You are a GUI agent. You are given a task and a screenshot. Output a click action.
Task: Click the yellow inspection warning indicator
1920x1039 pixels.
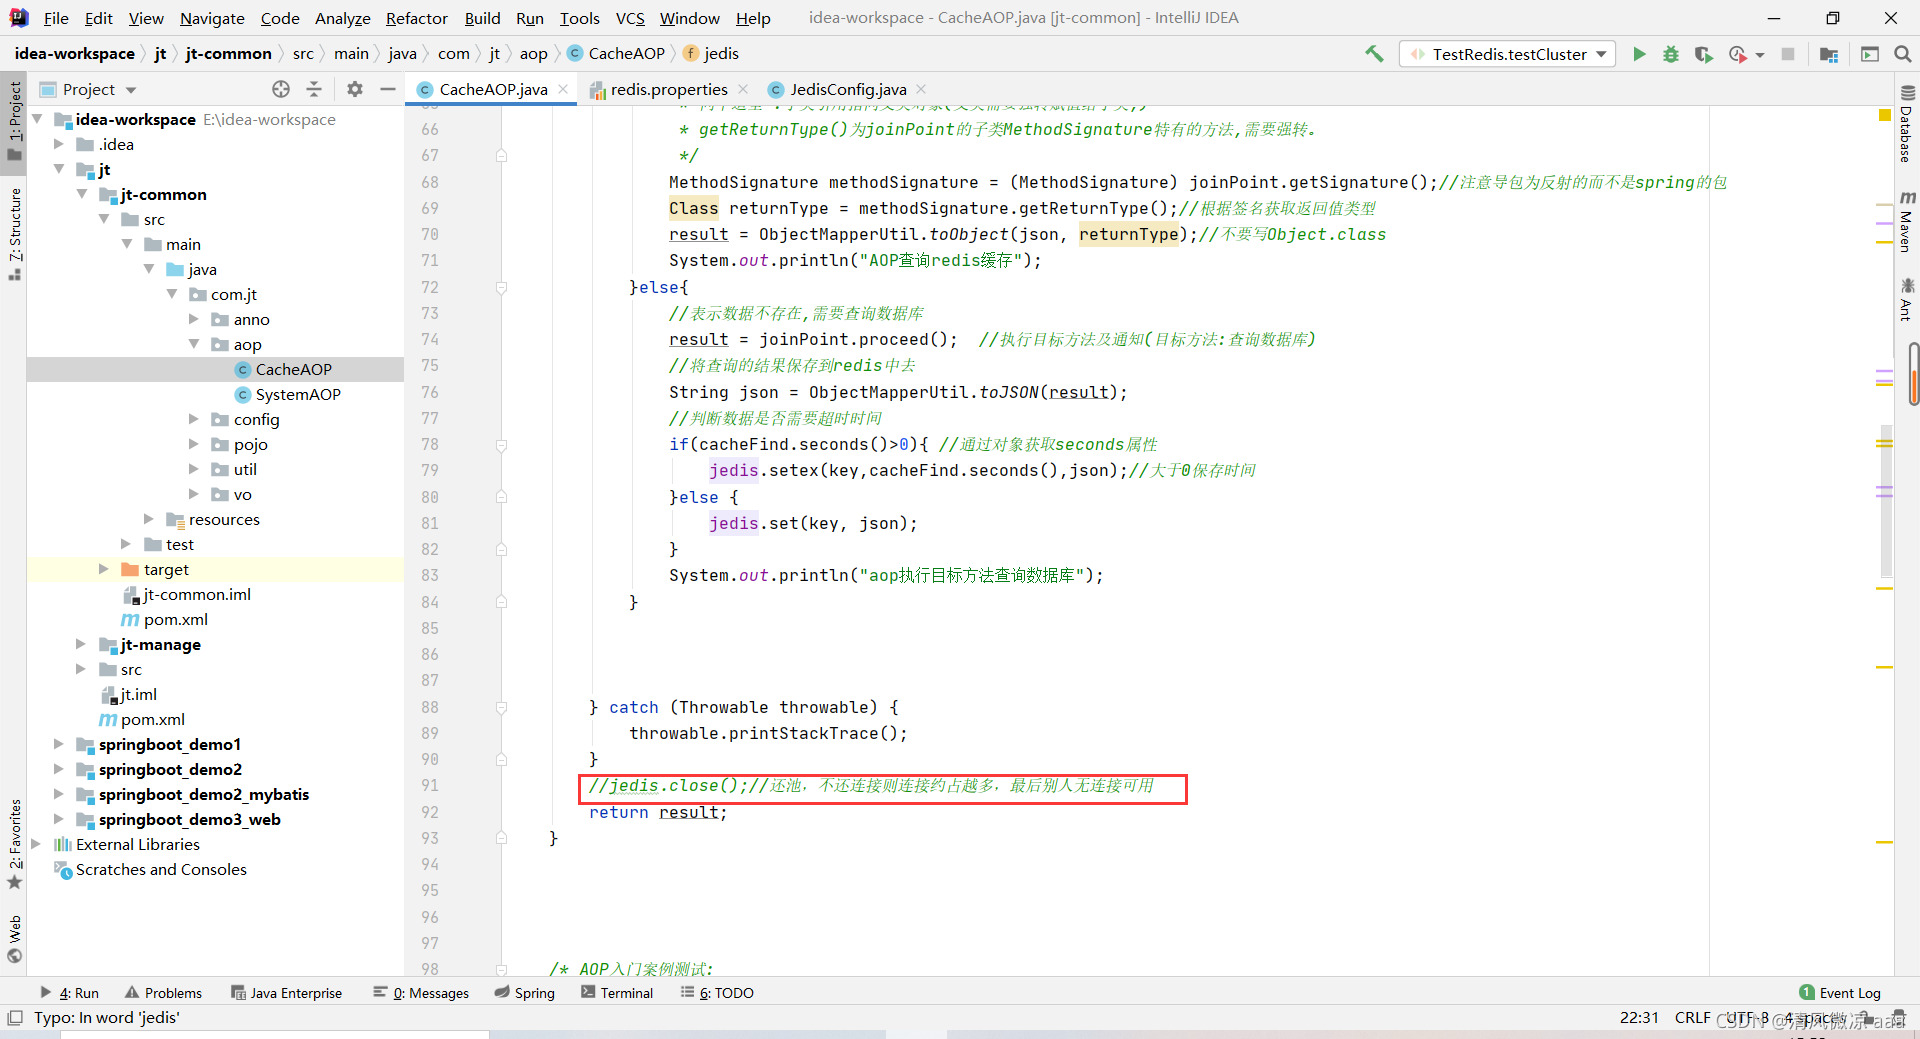(1885, 116)
